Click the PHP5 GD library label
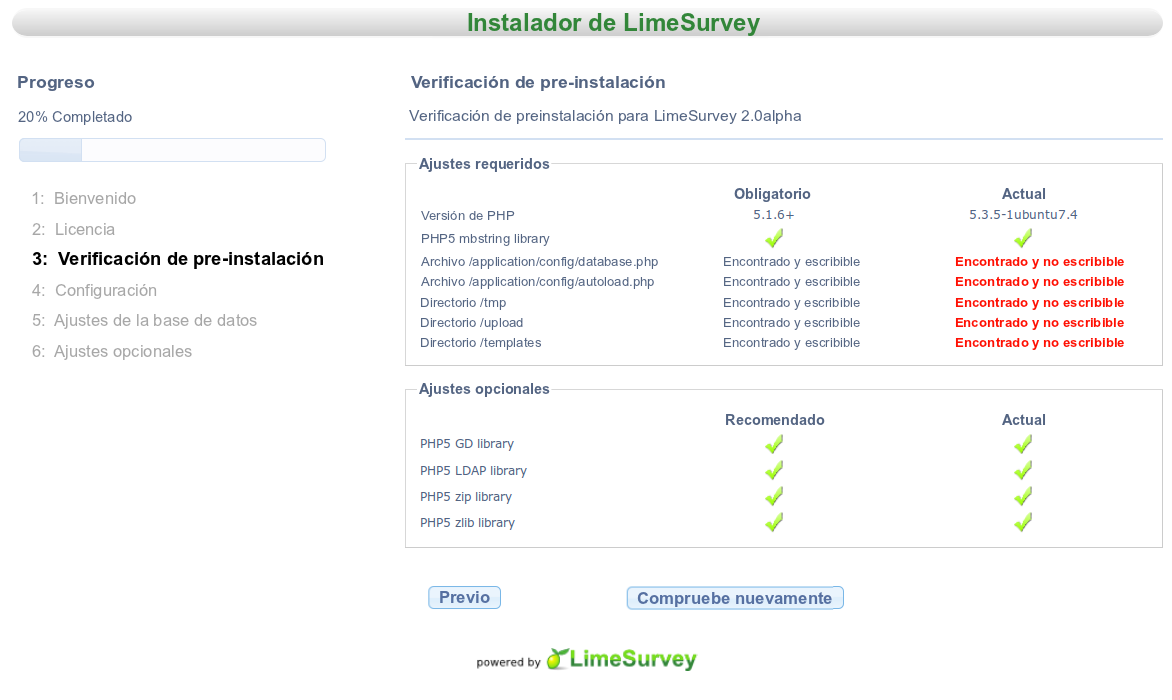Image resolution: width=1172 pixels, height=700 pixels. (467, 444)
